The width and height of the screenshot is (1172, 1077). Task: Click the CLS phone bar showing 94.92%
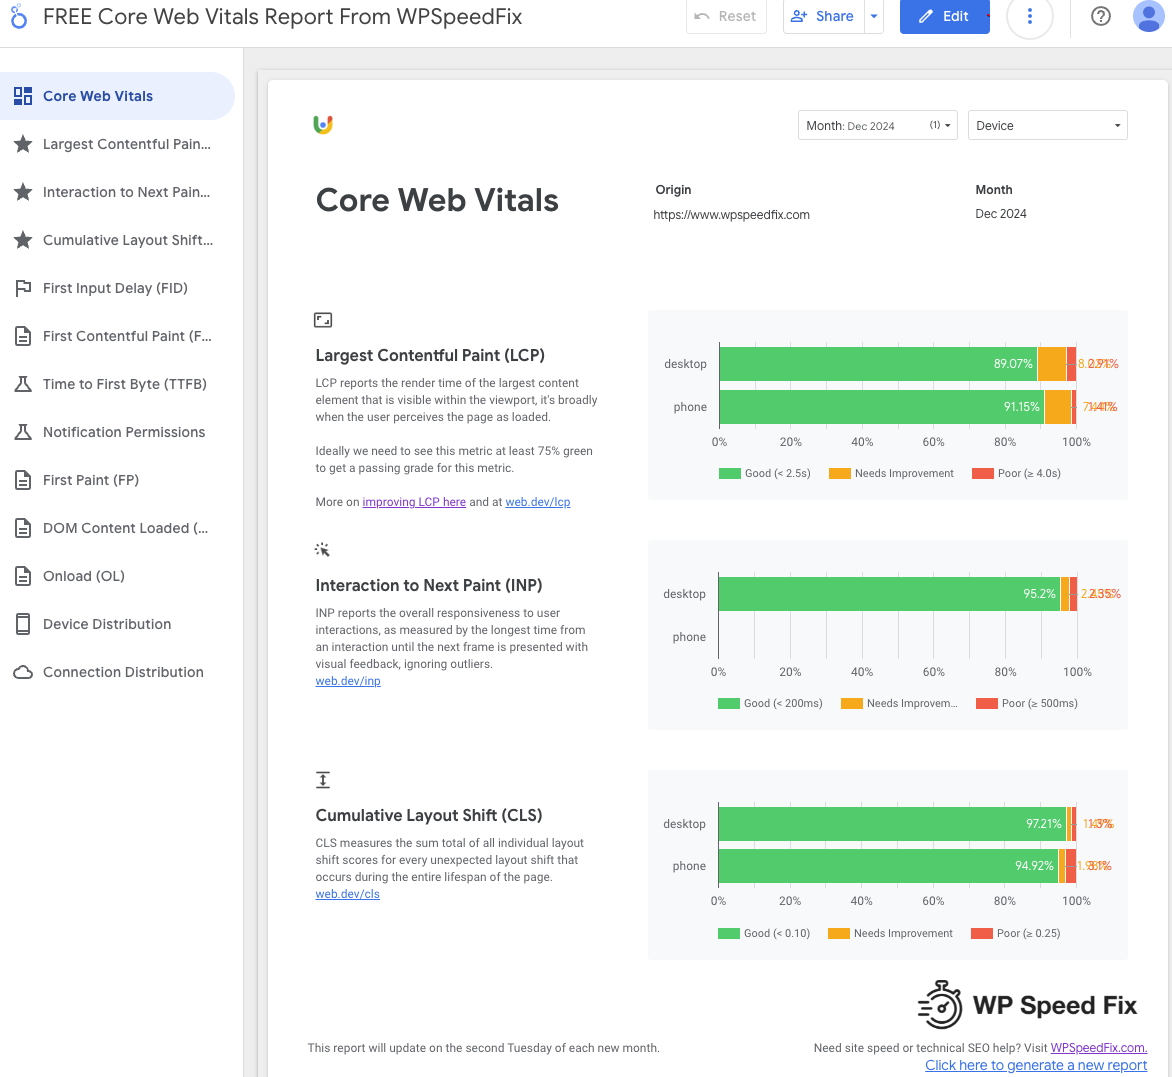tap(889, 865)
